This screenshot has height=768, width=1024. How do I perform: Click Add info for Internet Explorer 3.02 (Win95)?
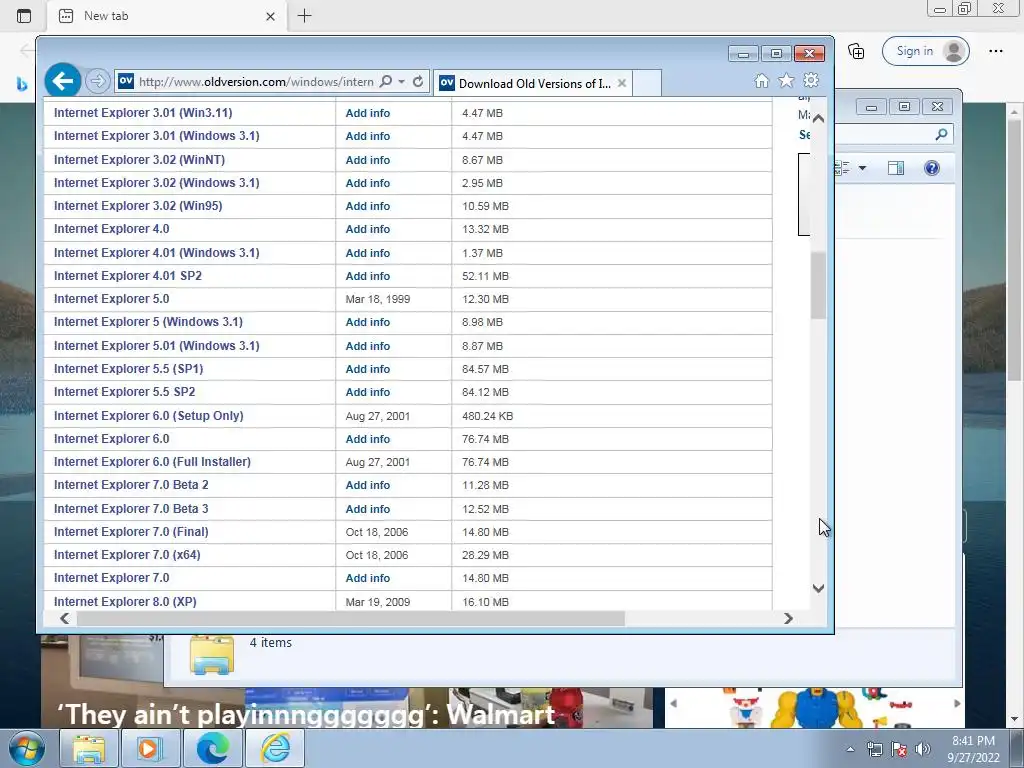point(368,206)
